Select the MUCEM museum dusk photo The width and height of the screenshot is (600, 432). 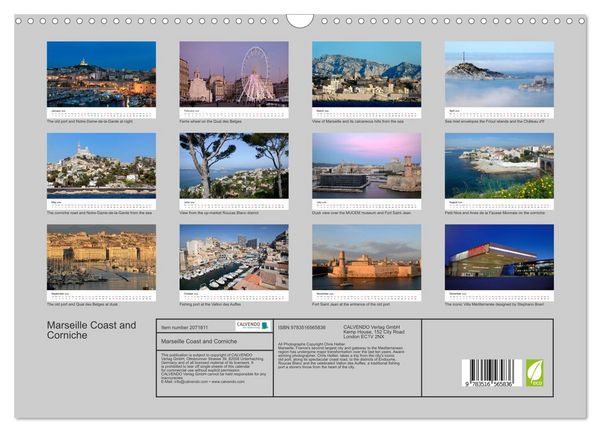click(367, 166)
